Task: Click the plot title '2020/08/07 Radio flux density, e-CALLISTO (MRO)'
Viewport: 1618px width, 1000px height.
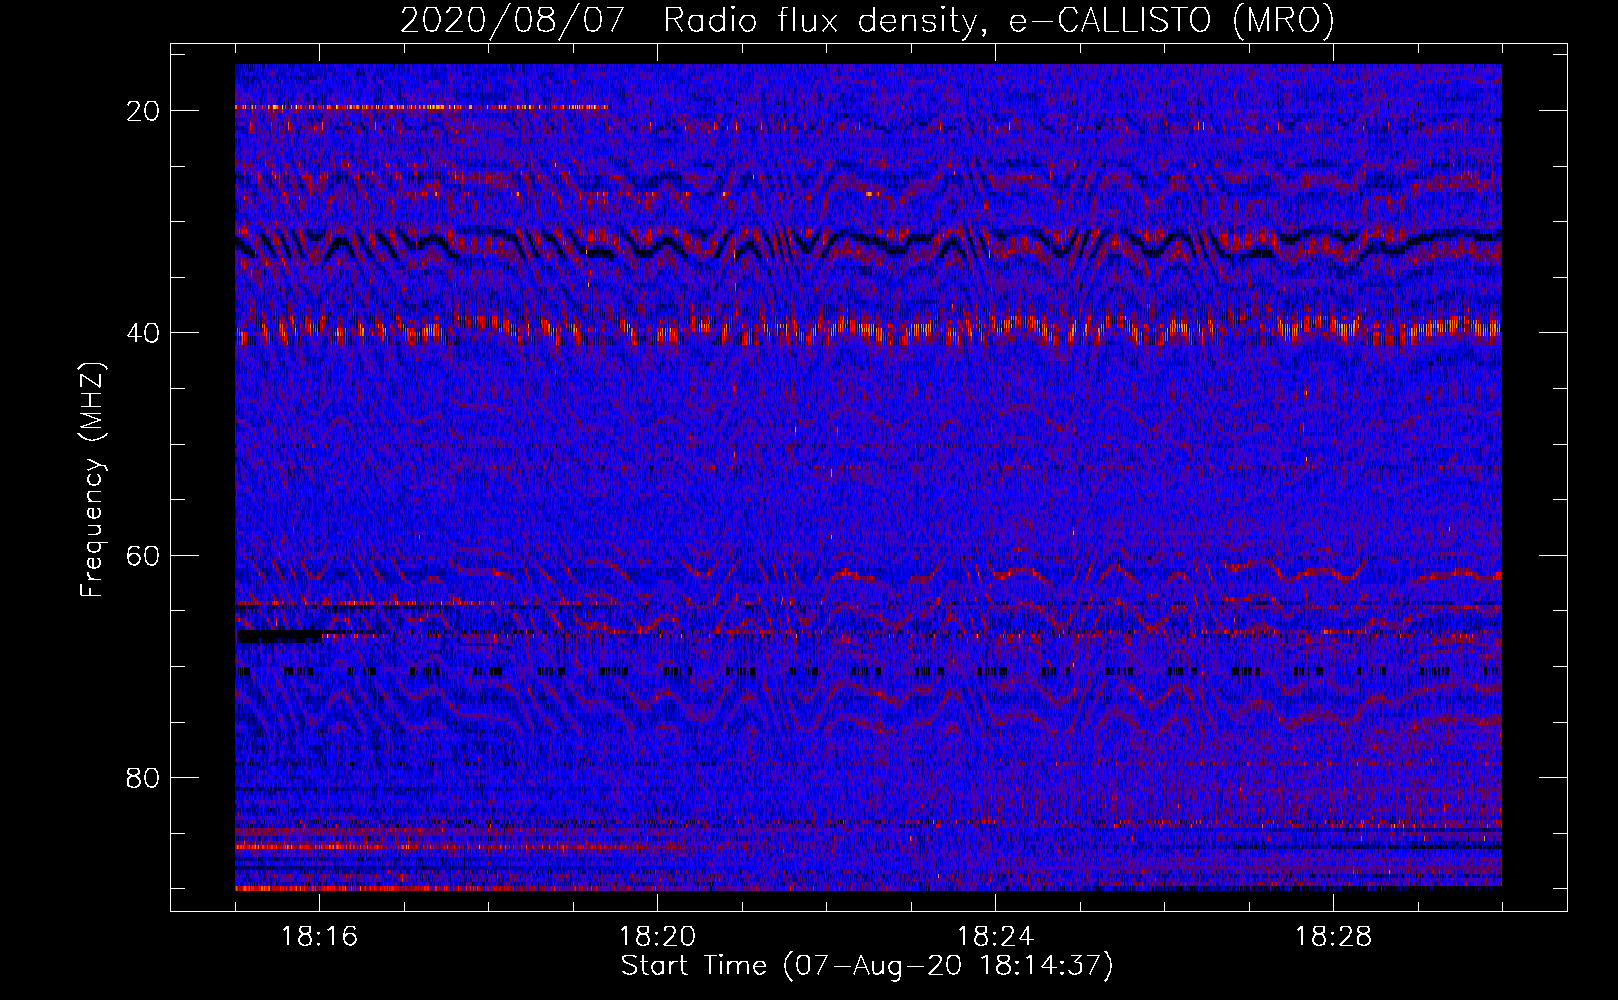Action: pyautogui.click(x=867, y=21)
